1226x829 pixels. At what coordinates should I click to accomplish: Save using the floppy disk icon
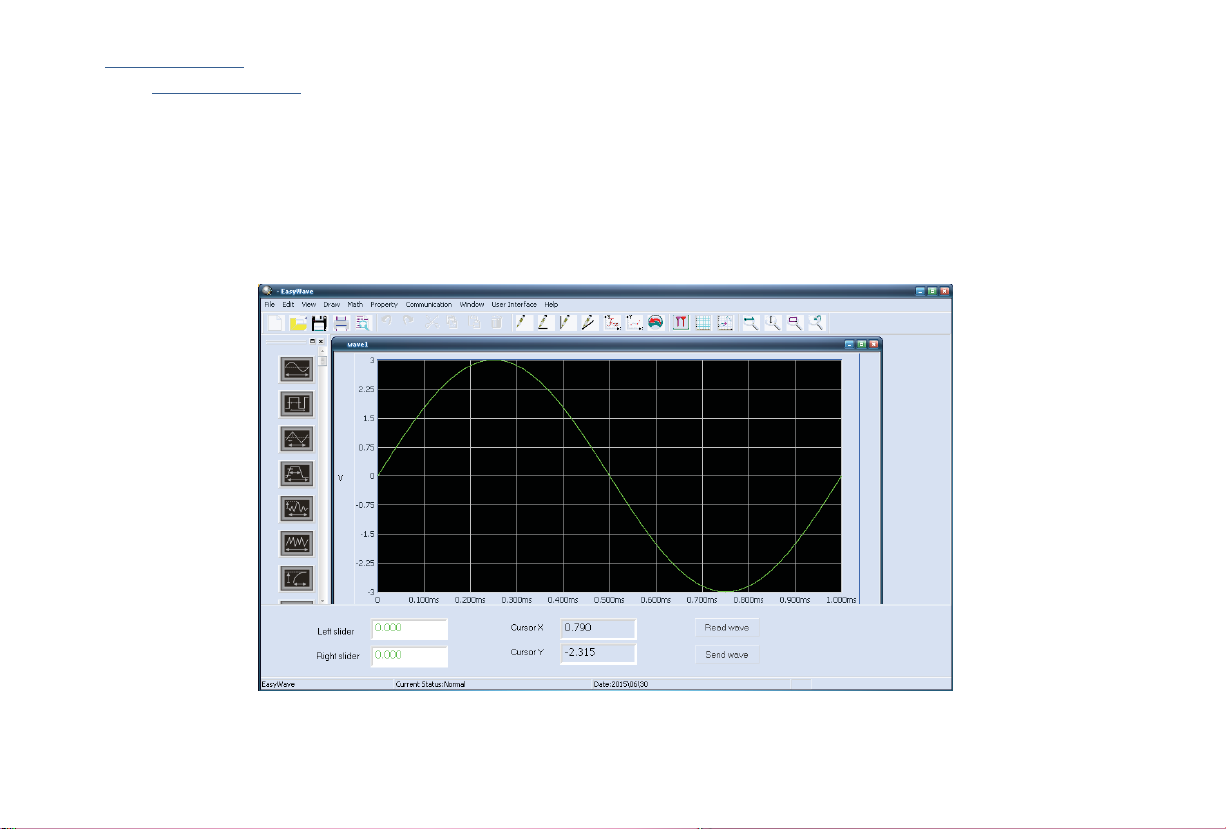click(x=319, y=322)
